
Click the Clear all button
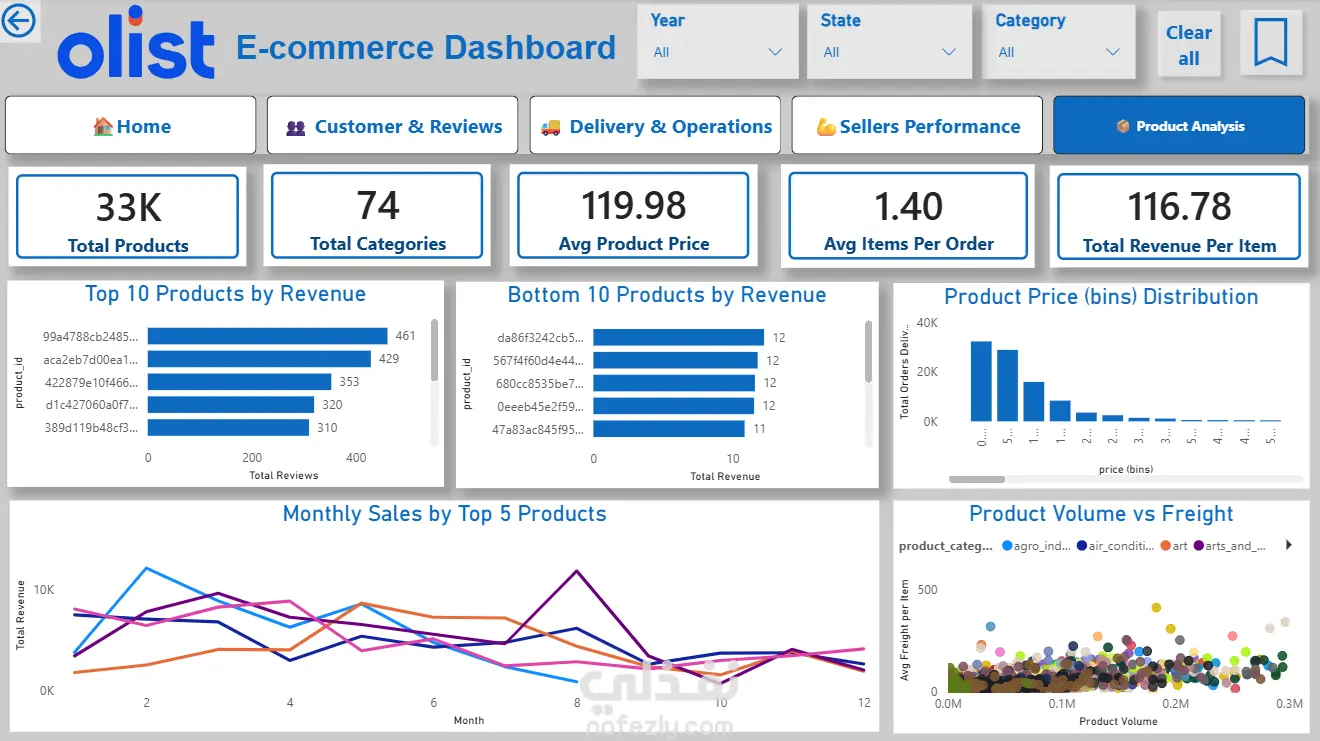pos(1189,45)
